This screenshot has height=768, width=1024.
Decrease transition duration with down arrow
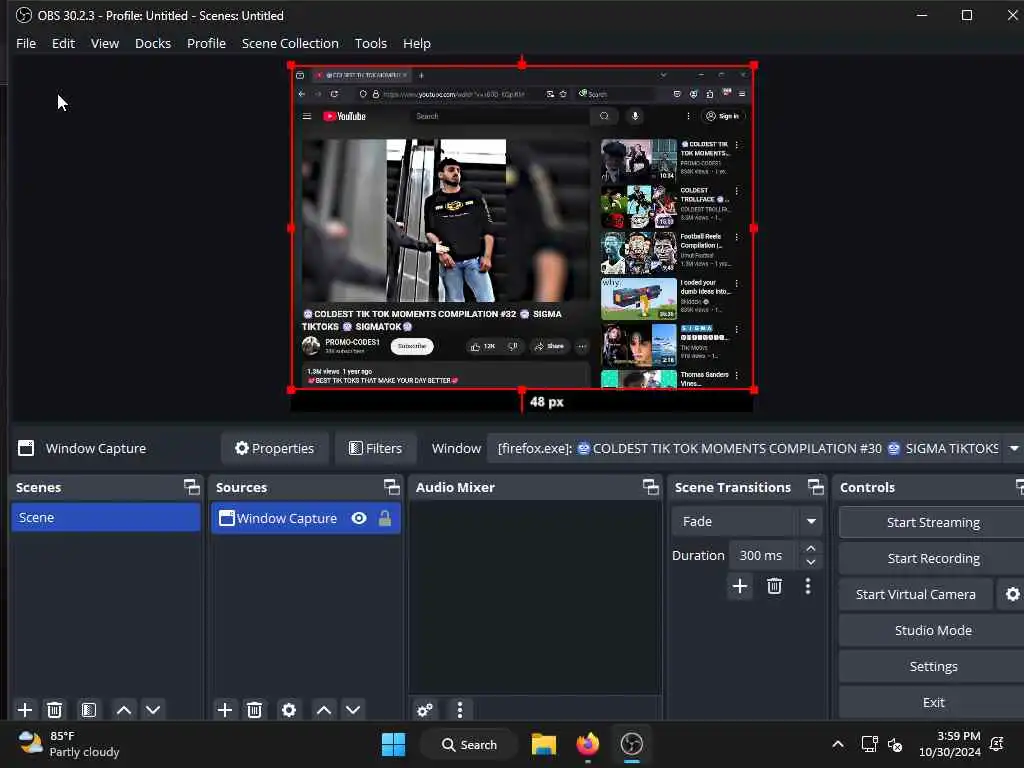tap(810, 562)
